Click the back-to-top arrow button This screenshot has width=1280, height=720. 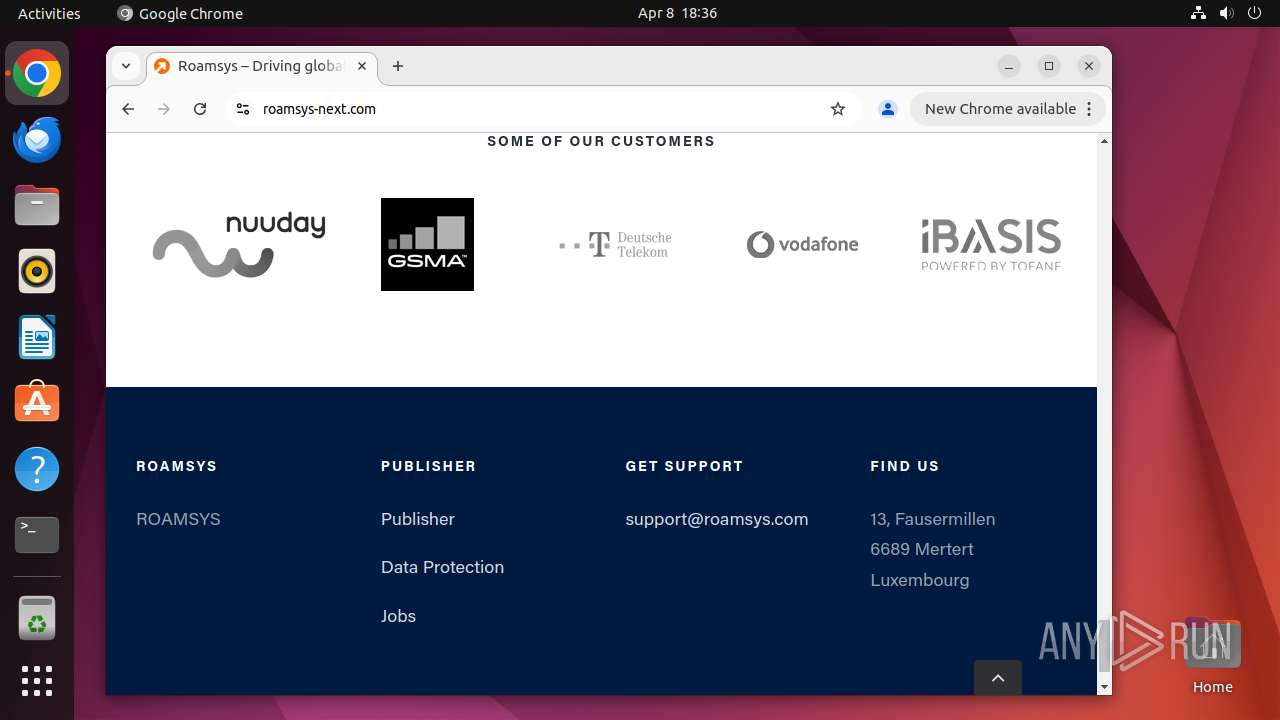[x=998, y=678]
